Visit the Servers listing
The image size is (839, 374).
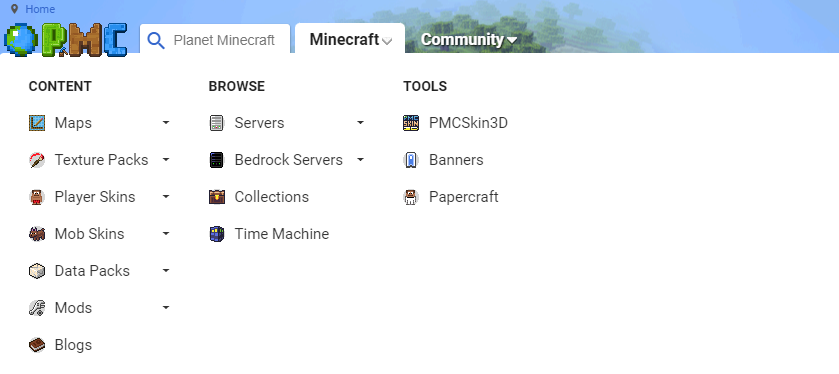(259, 123)
